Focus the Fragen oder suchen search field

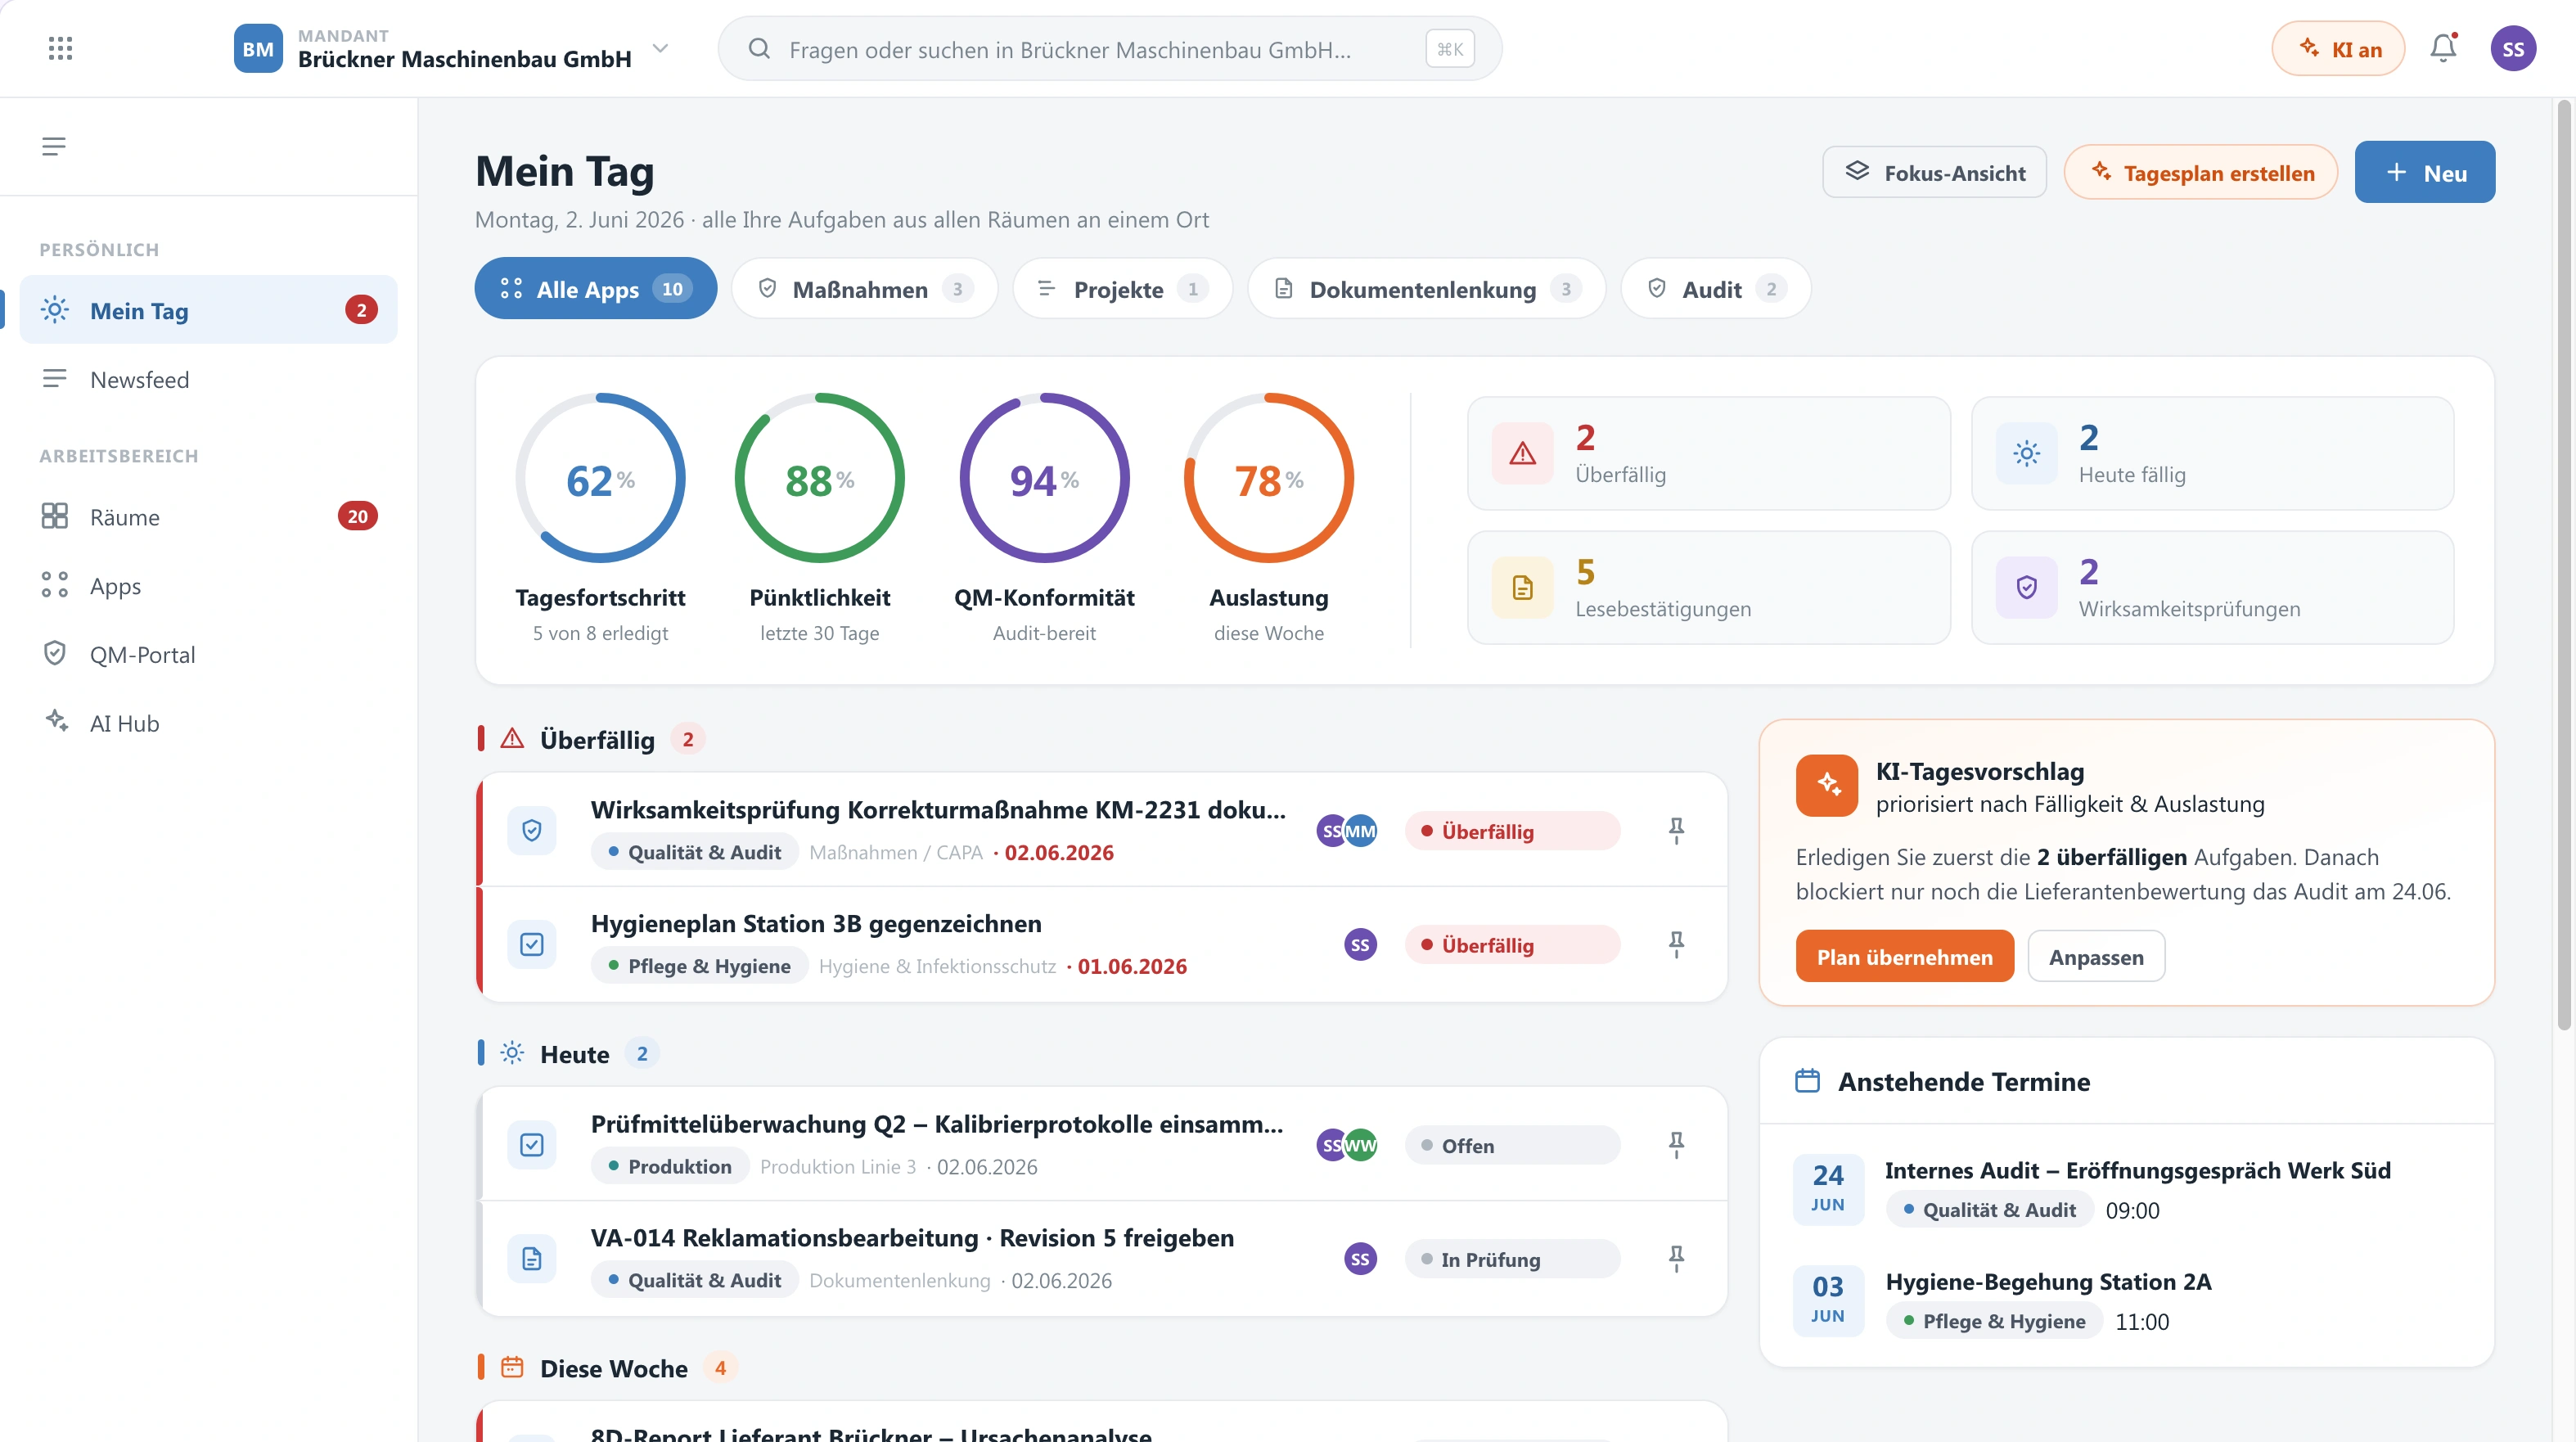point(1109,48)
